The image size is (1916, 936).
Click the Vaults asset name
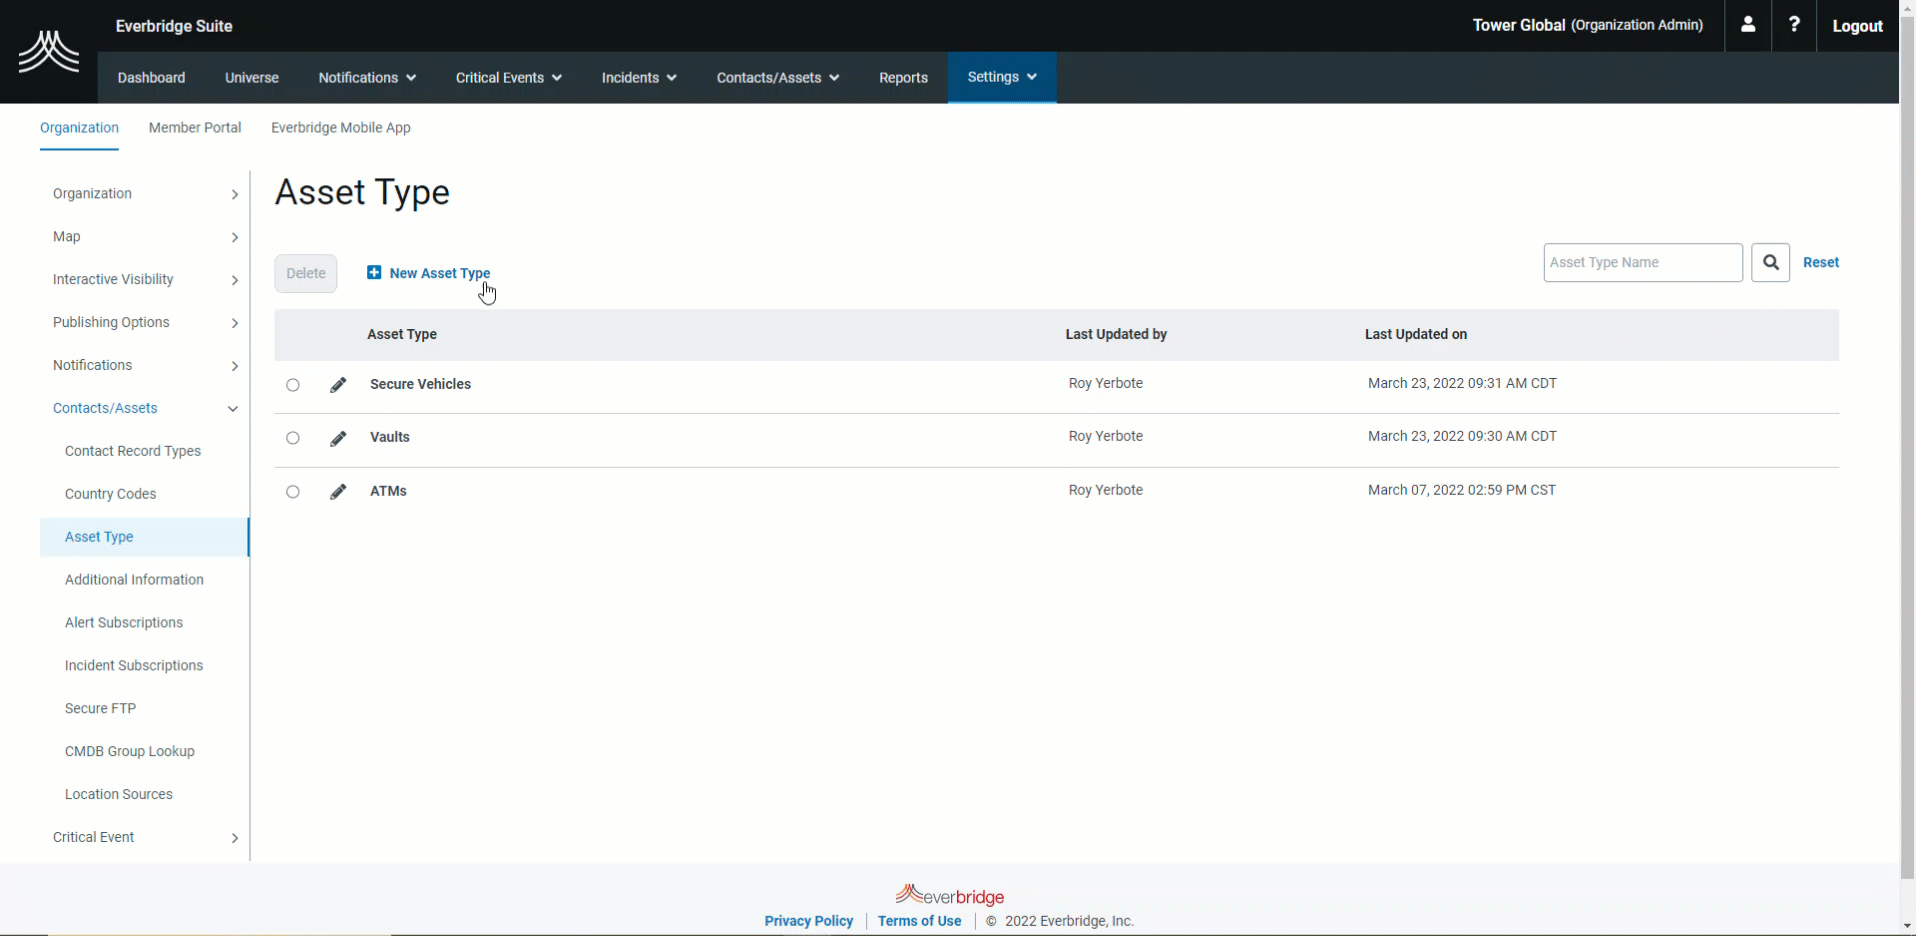coord(390,437)
